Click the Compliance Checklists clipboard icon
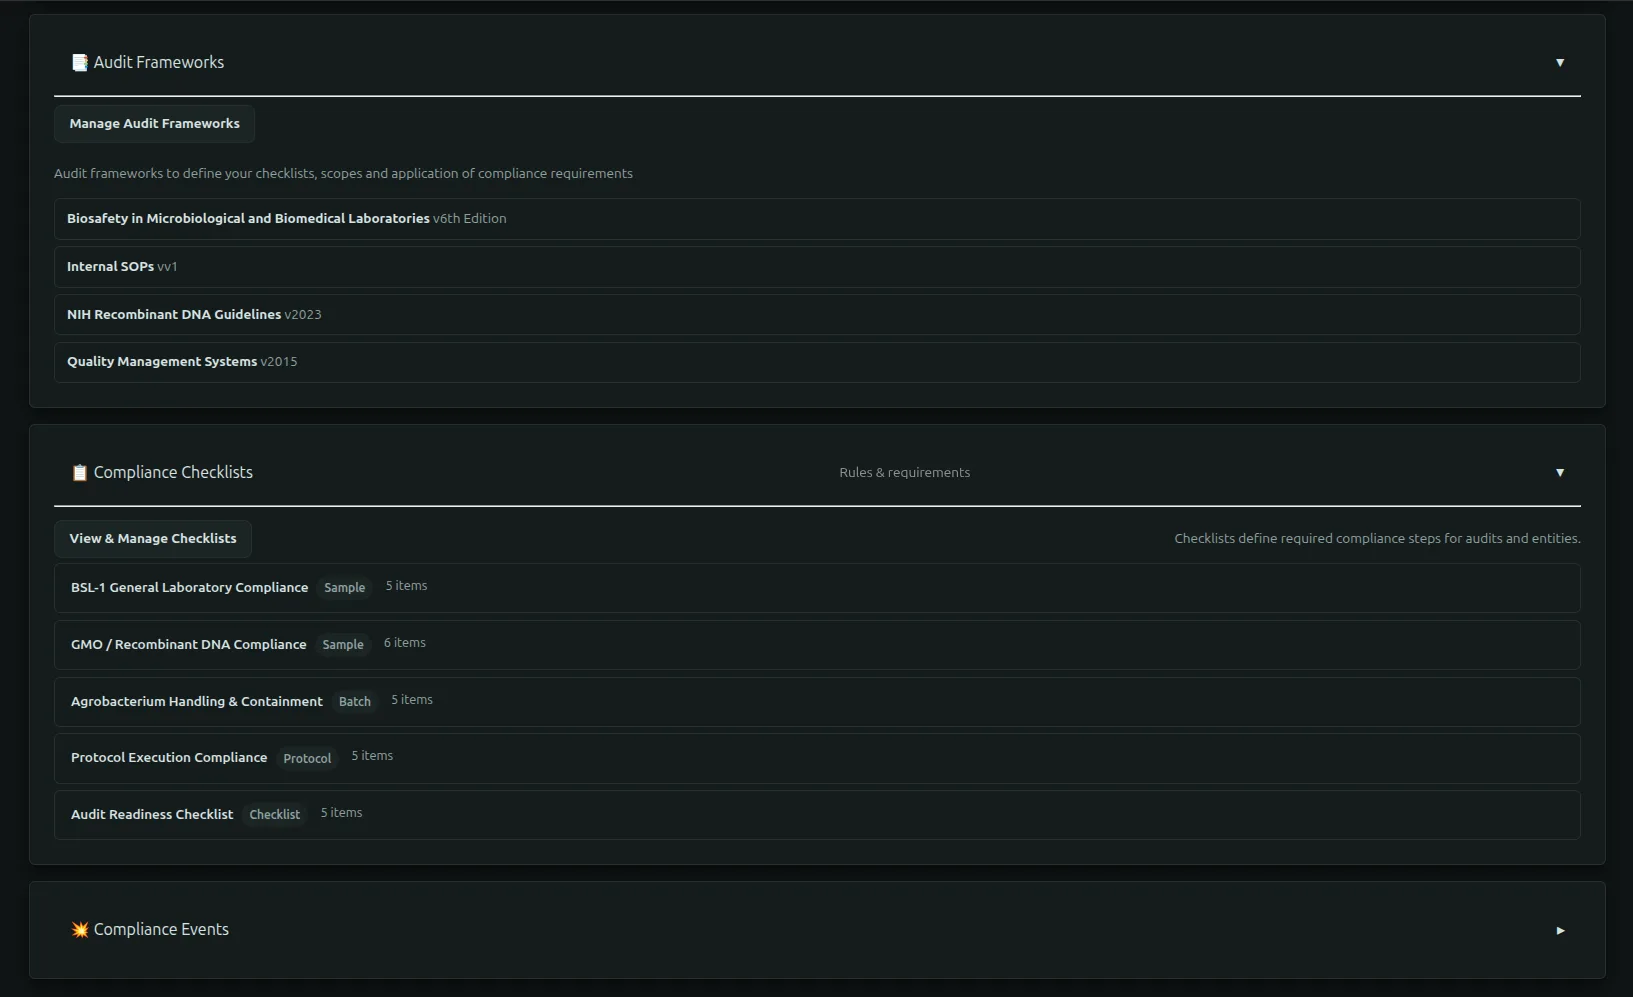1633x997 pixels. 80,472
